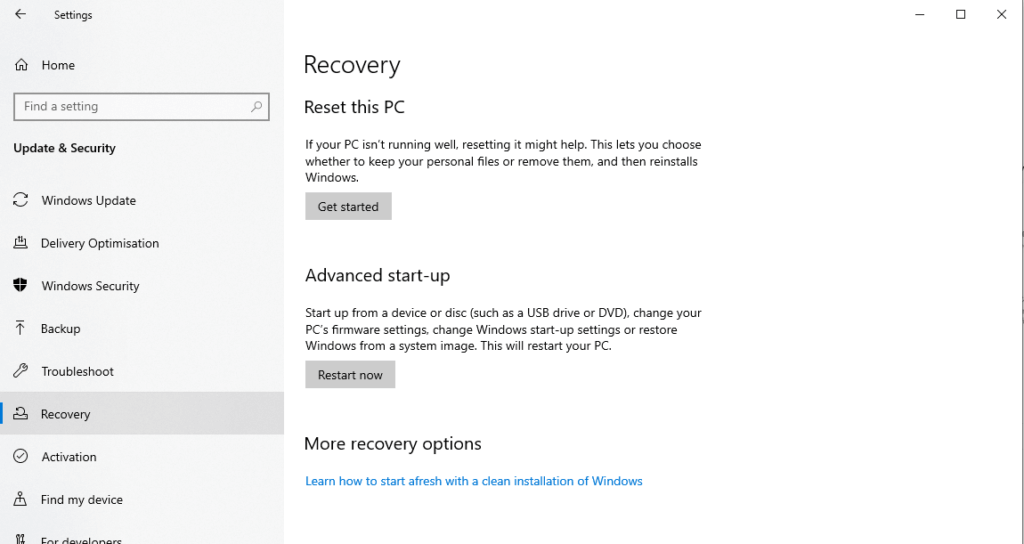Go to the Backup settings page
The height and width of the screenshot is (544, 1024).
click(142, 328)
